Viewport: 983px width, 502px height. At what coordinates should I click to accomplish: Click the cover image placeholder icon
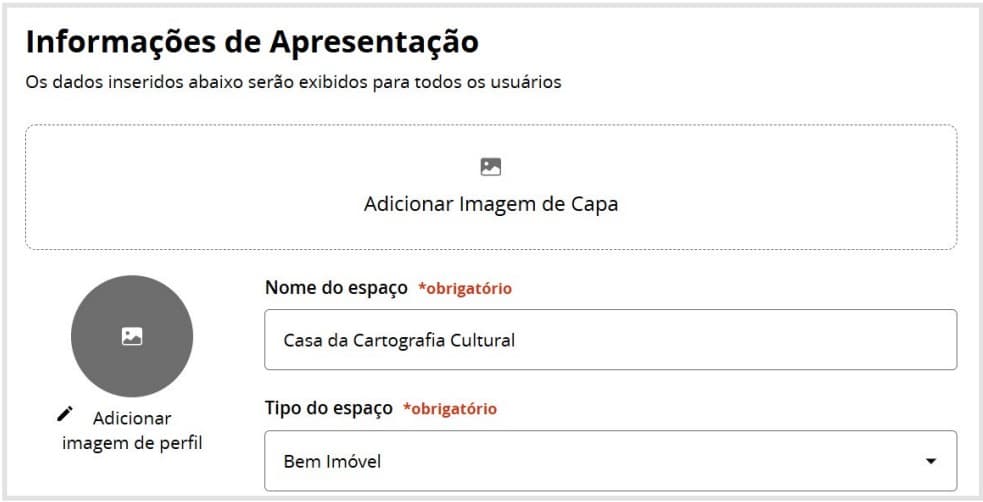click(490, 167)
